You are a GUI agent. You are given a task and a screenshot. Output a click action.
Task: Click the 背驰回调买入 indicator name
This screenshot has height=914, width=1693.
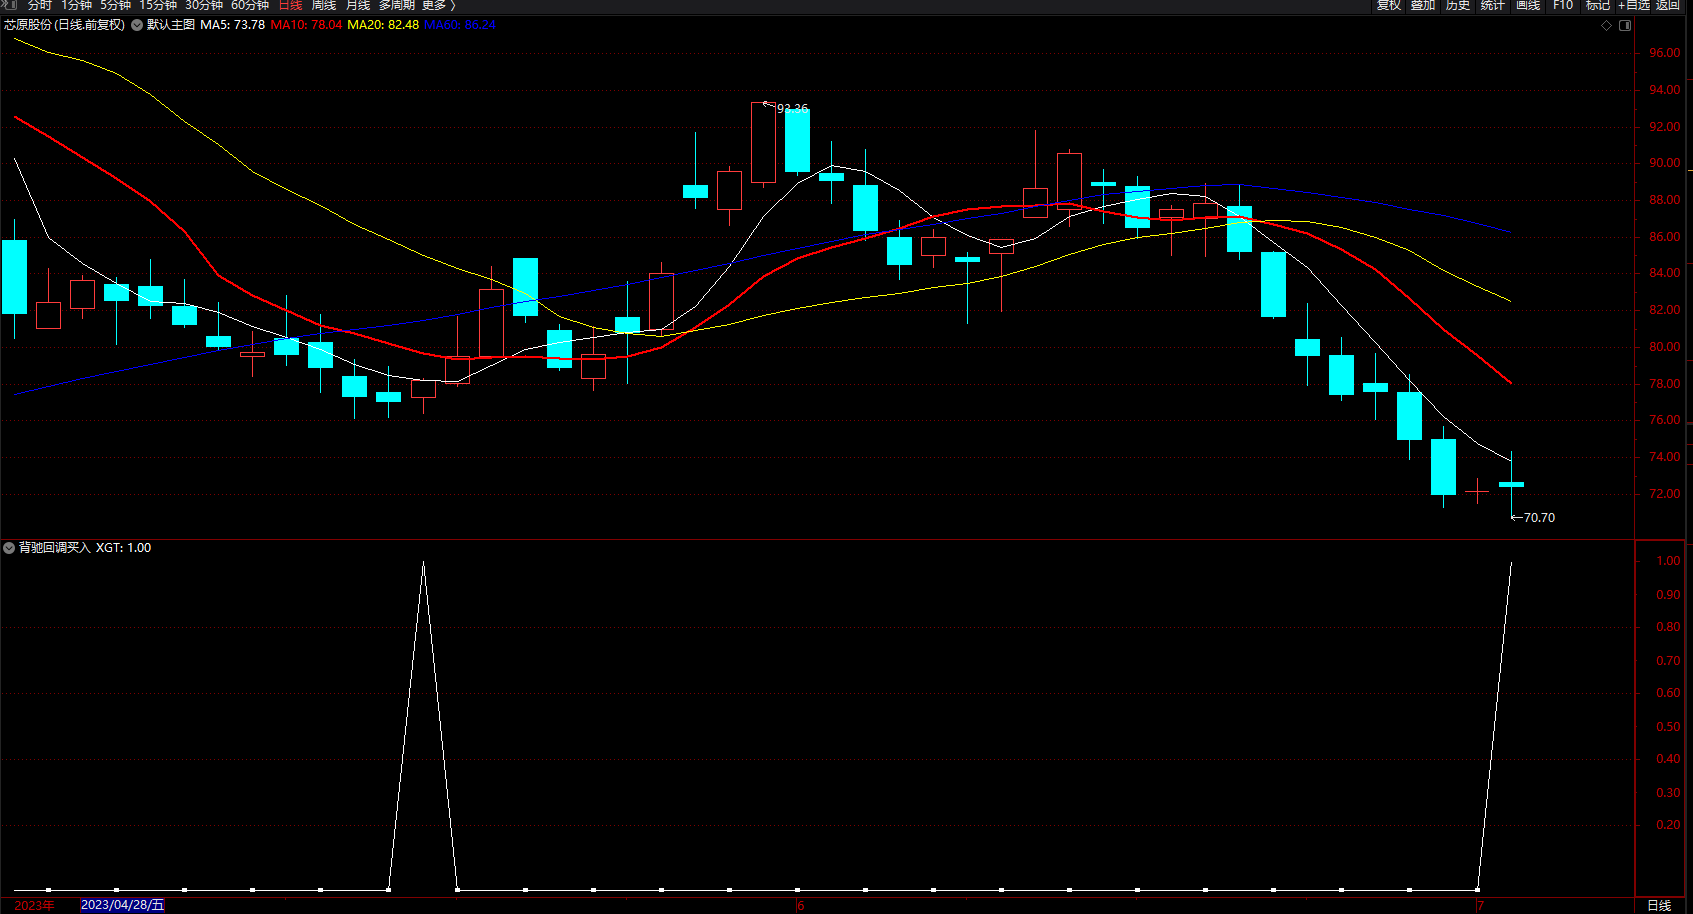click(x=55, y=548)
